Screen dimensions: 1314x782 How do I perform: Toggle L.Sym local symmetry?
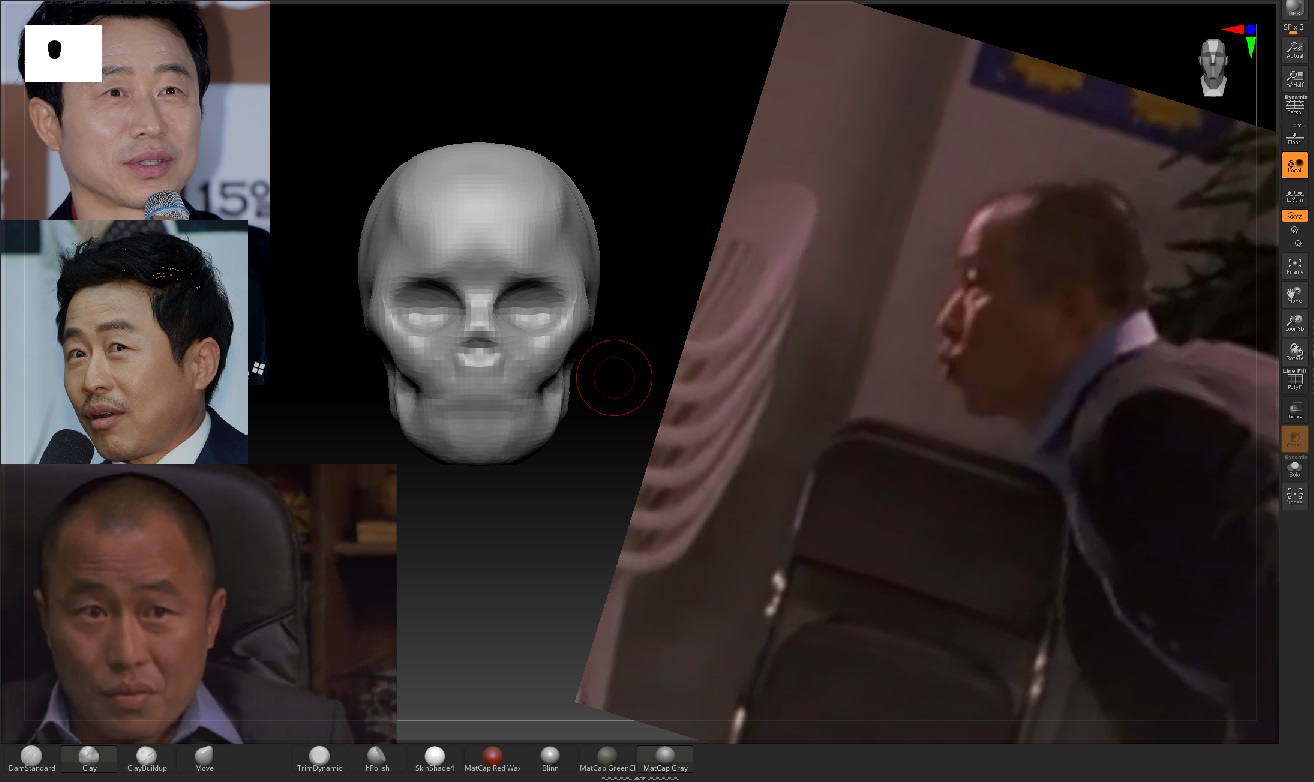1295,194
